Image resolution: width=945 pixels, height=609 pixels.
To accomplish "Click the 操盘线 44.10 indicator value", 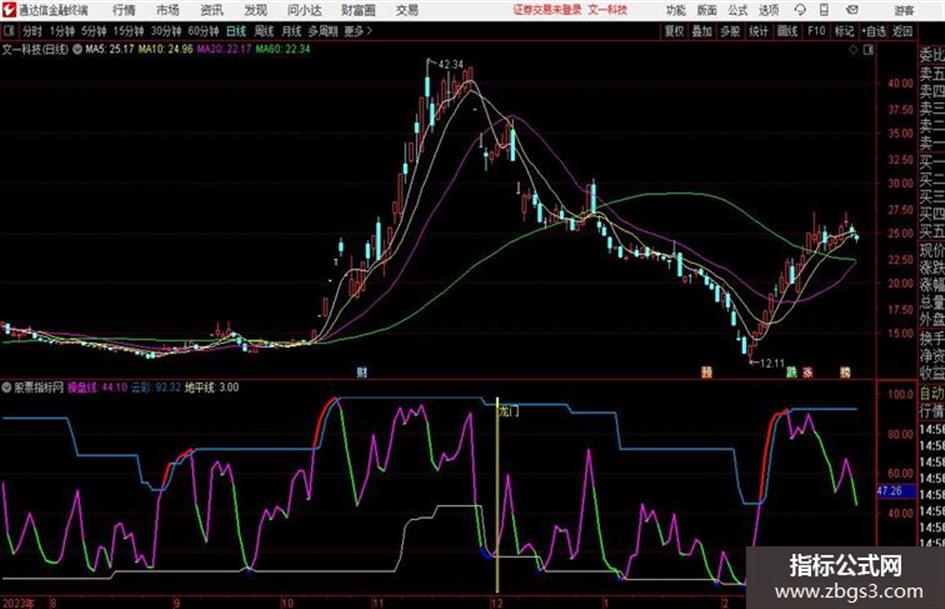I will click(97, 387).
